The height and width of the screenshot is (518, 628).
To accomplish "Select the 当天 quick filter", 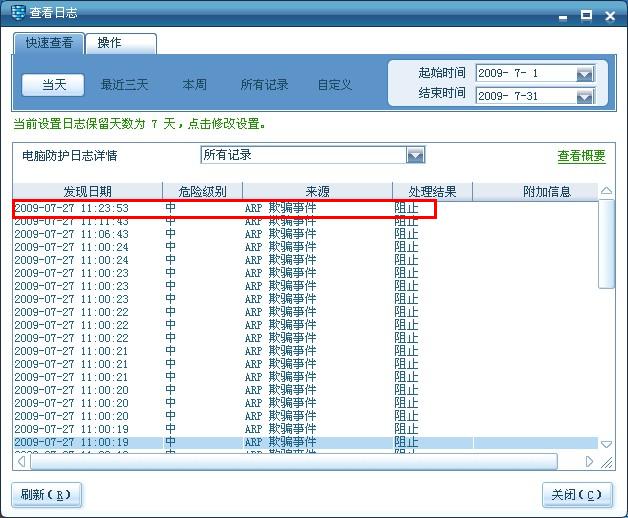I will tap(53, 85).
